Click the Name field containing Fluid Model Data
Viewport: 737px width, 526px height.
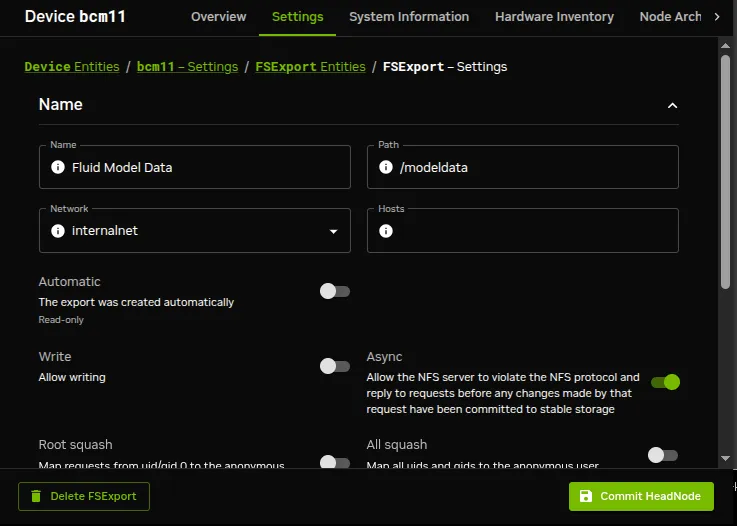[x=195, y=167]
